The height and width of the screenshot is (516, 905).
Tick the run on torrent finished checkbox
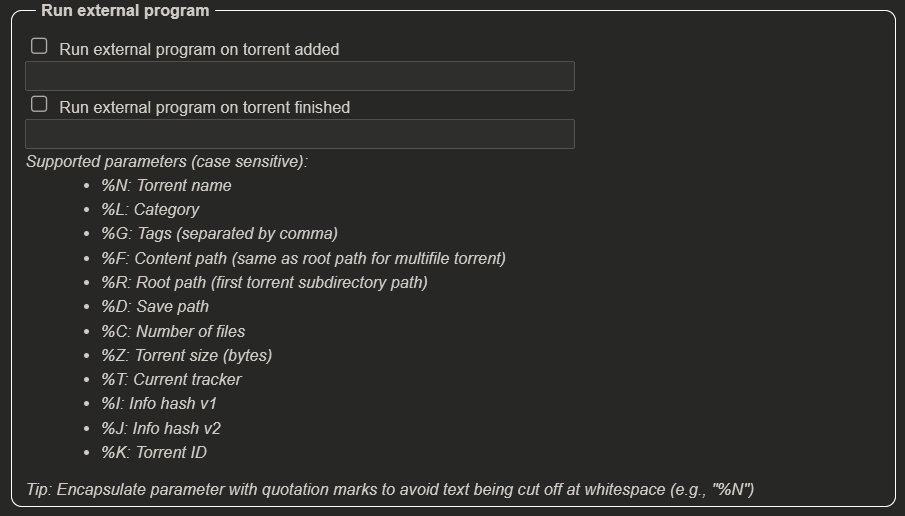39,104
